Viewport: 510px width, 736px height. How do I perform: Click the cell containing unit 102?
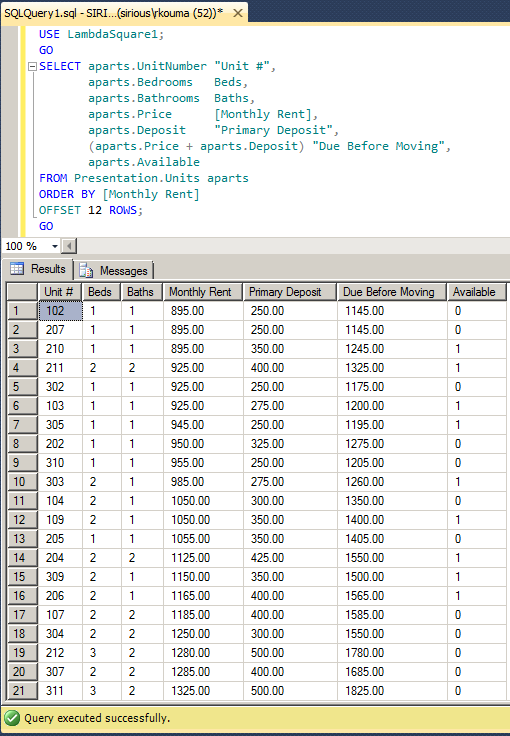[x=61, y=311]
